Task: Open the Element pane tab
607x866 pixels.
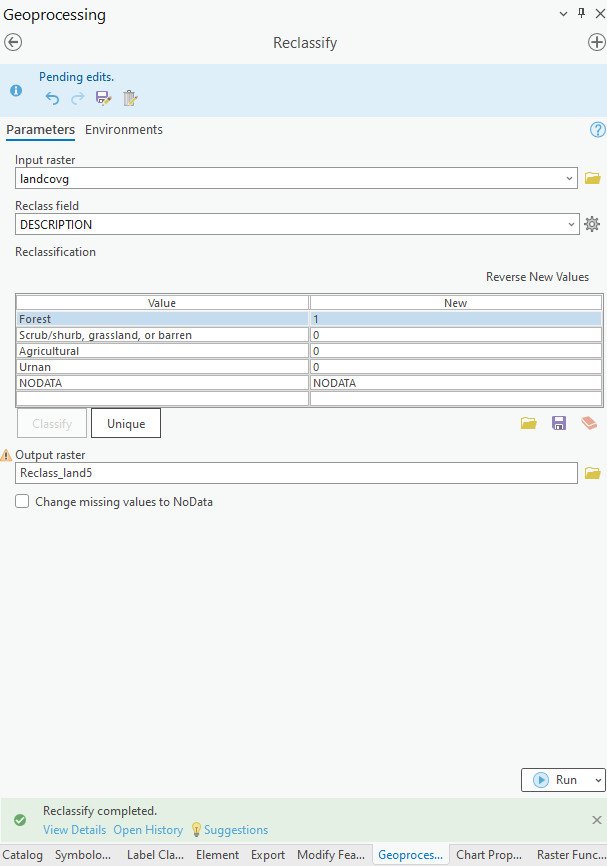Action: pos(218,855)
